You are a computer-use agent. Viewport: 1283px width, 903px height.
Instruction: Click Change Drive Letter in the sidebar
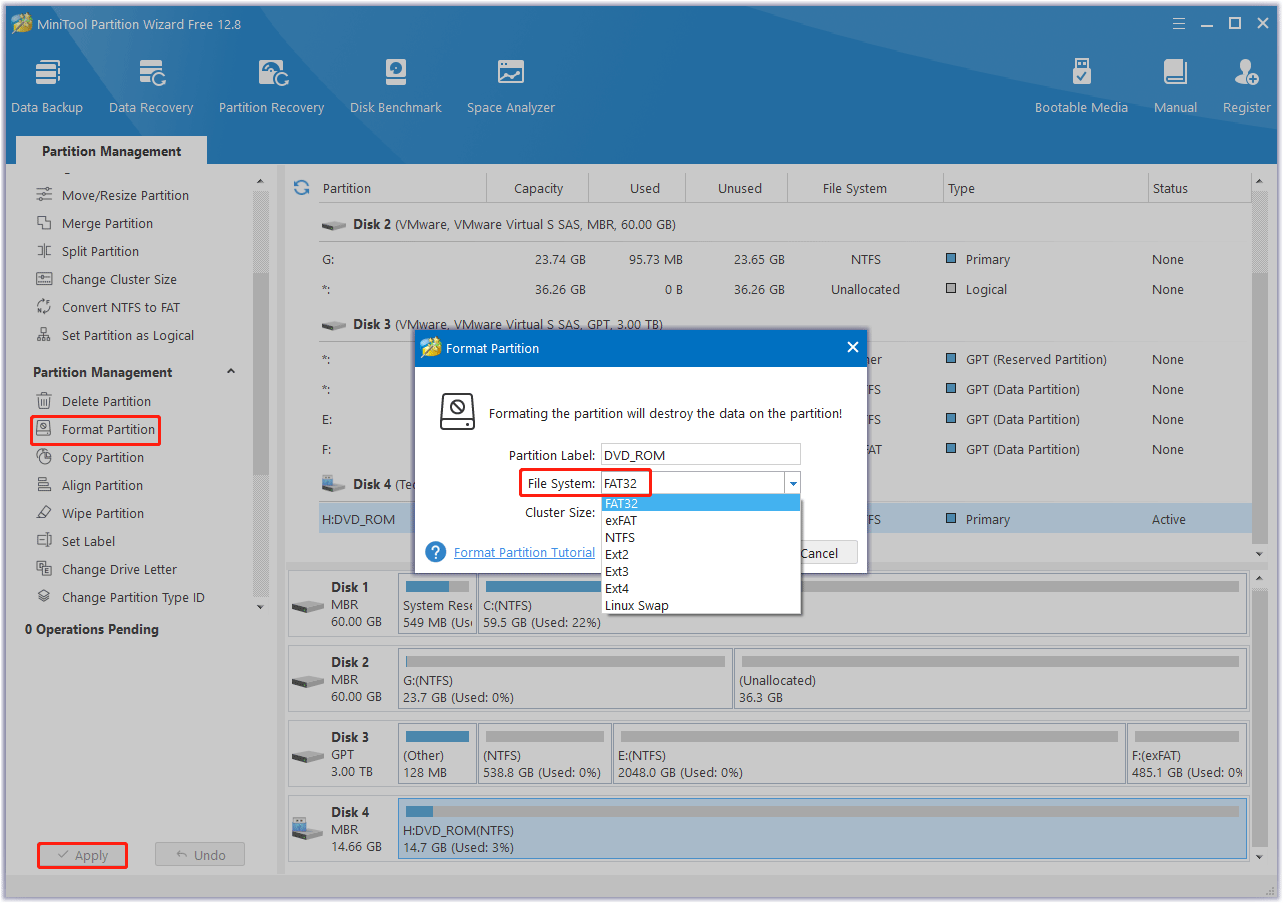pos(118,570)
